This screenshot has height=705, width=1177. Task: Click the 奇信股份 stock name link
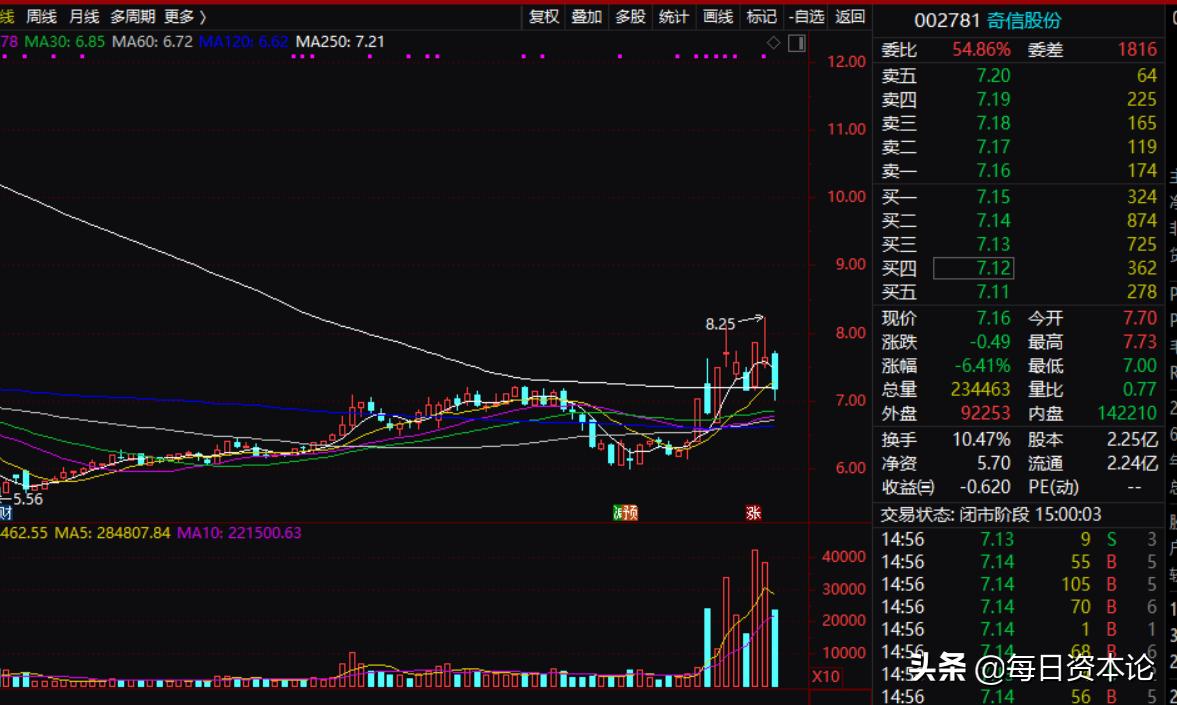coord(1024,20)
